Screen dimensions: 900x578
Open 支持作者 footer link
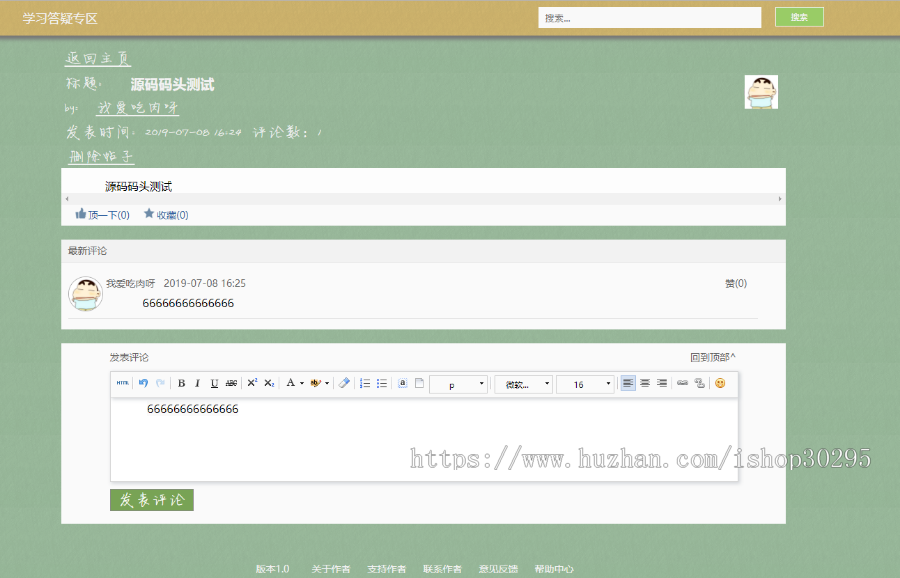(x=386, y=569)
